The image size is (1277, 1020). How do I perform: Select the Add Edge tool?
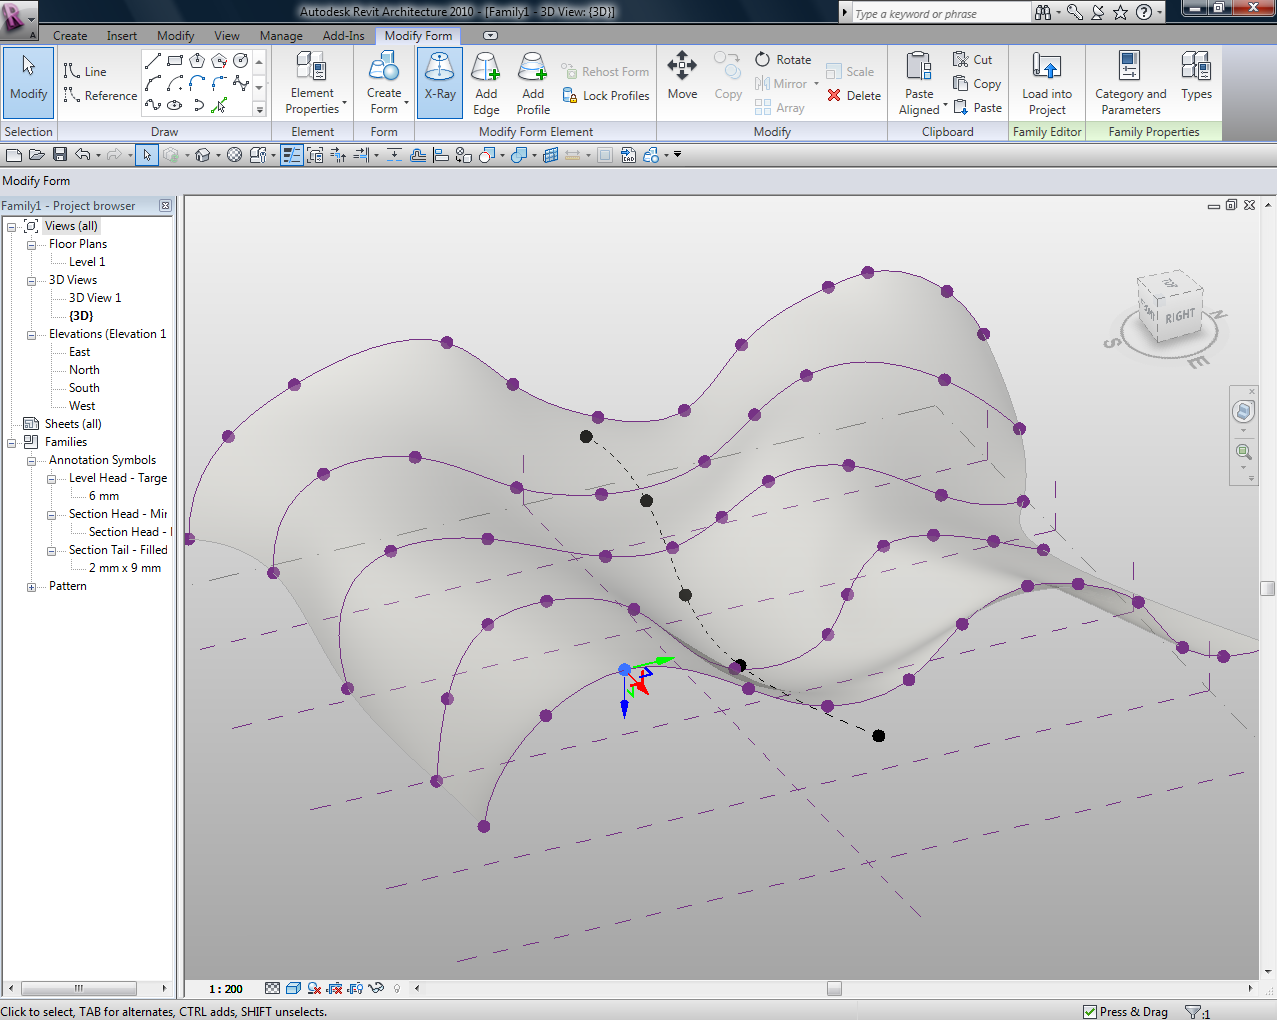pos(486,82)
